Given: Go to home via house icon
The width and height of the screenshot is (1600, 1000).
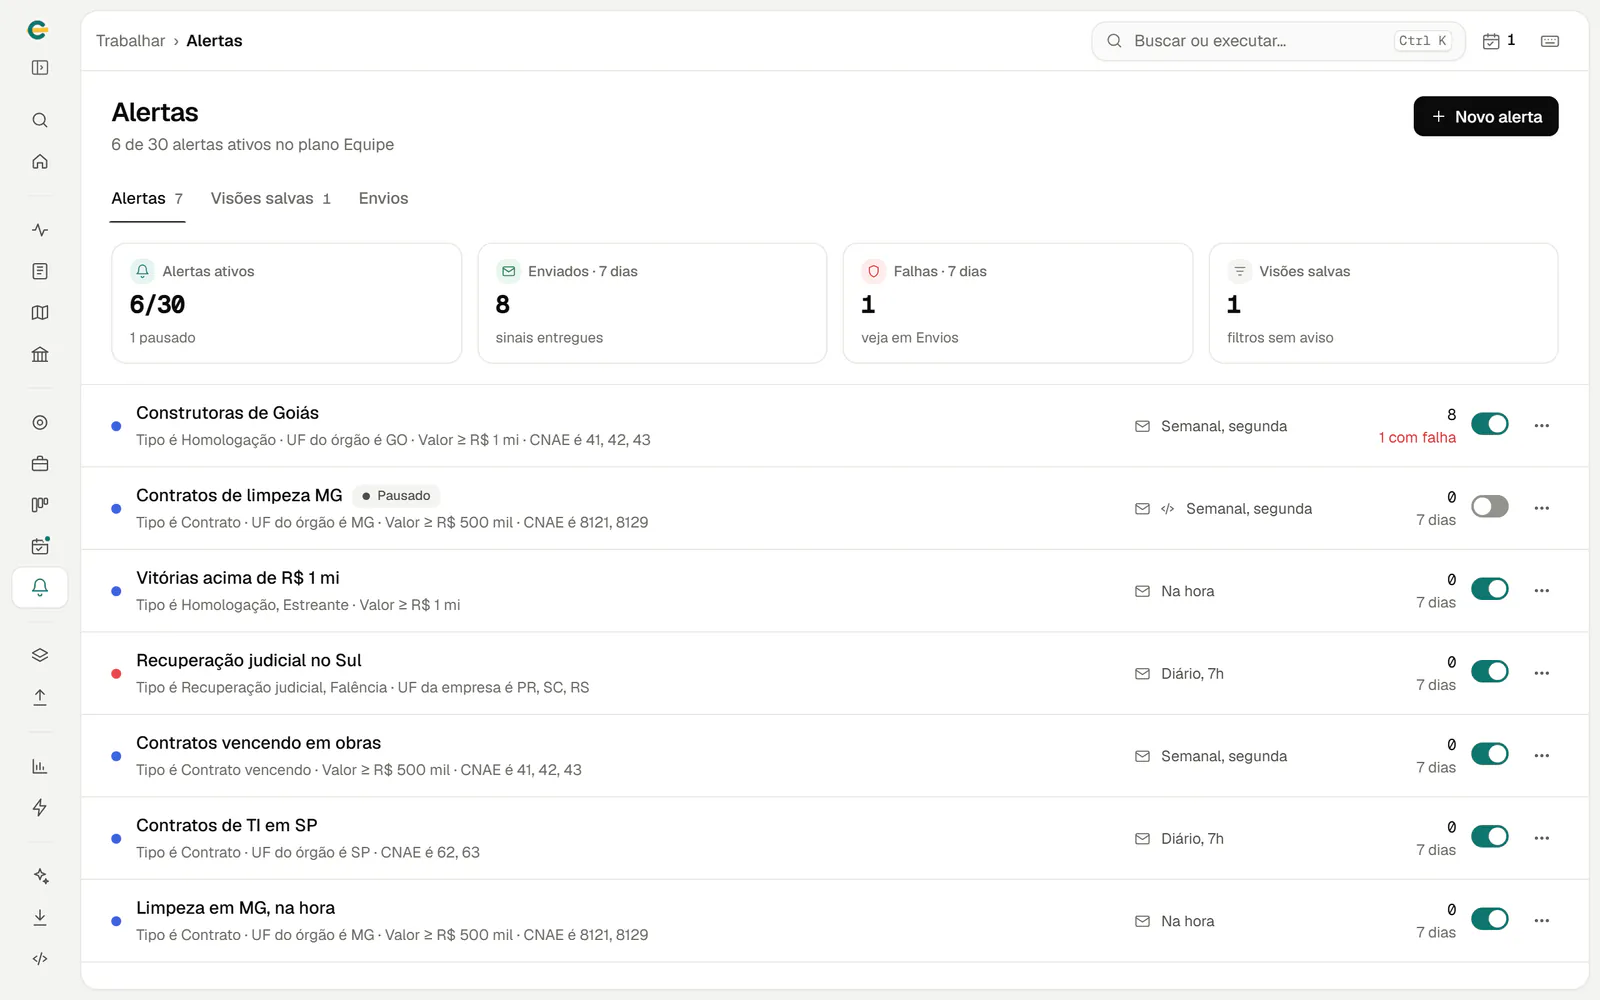Looking at the screenshot, I should coord(40,161).
